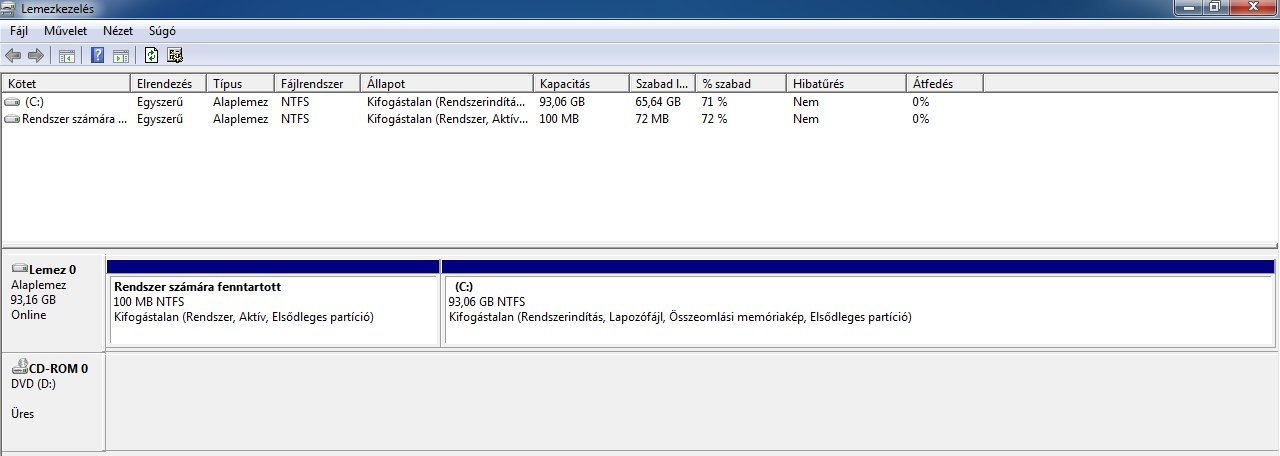Click the Lemez 0 disk icon

tap(19, 269)
